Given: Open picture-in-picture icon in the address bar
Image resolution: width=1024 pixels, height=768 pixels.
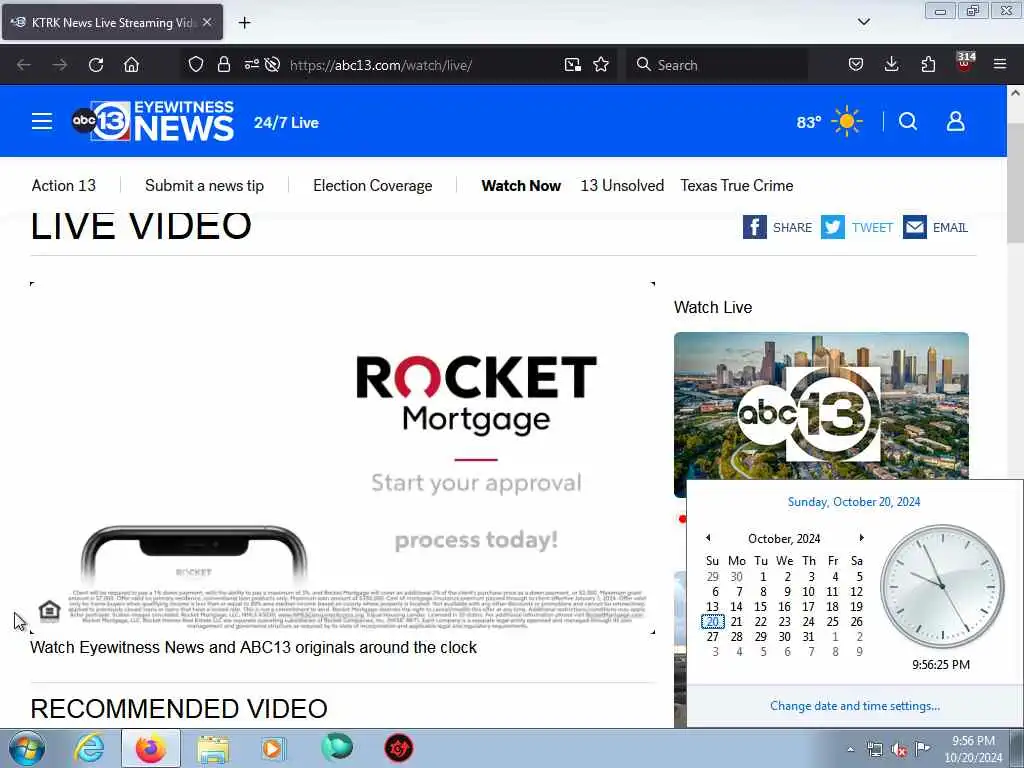Looking at the screenshot, I should tap(573, 65).
